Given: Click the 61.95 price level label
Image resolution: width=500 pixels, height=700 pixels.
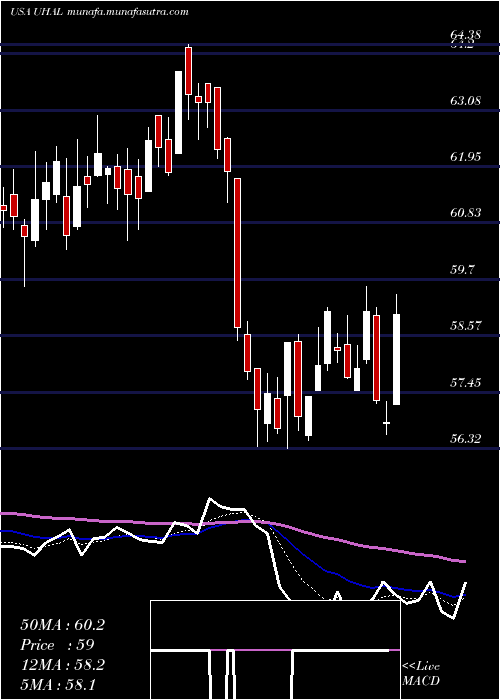Looking at the screenshot, I should (466, 156).
